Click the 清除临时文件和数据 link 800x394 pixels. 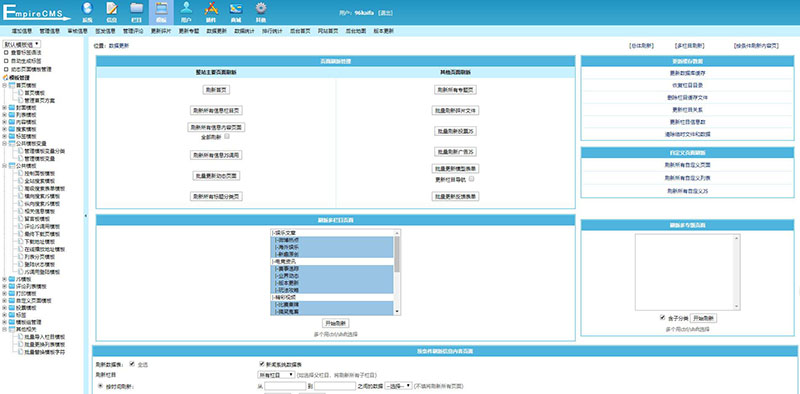687,134
